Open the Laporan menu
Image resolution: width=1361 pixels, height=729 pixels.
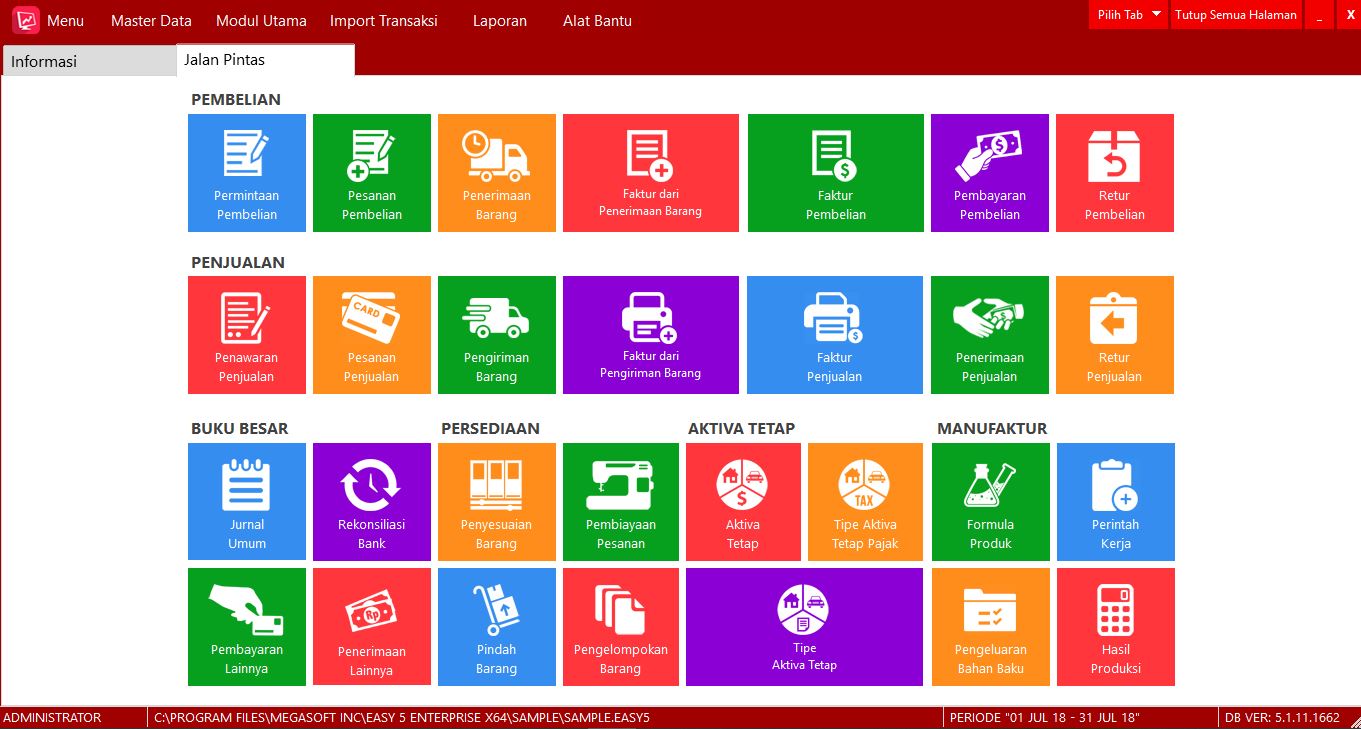click(x=499, y=21)
